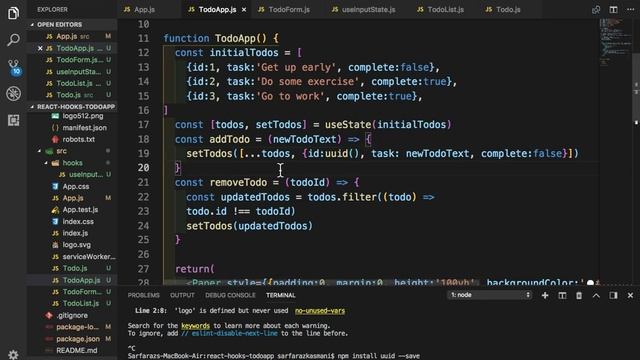
Task: Click the code minimap overview
Action: point(615,43)
